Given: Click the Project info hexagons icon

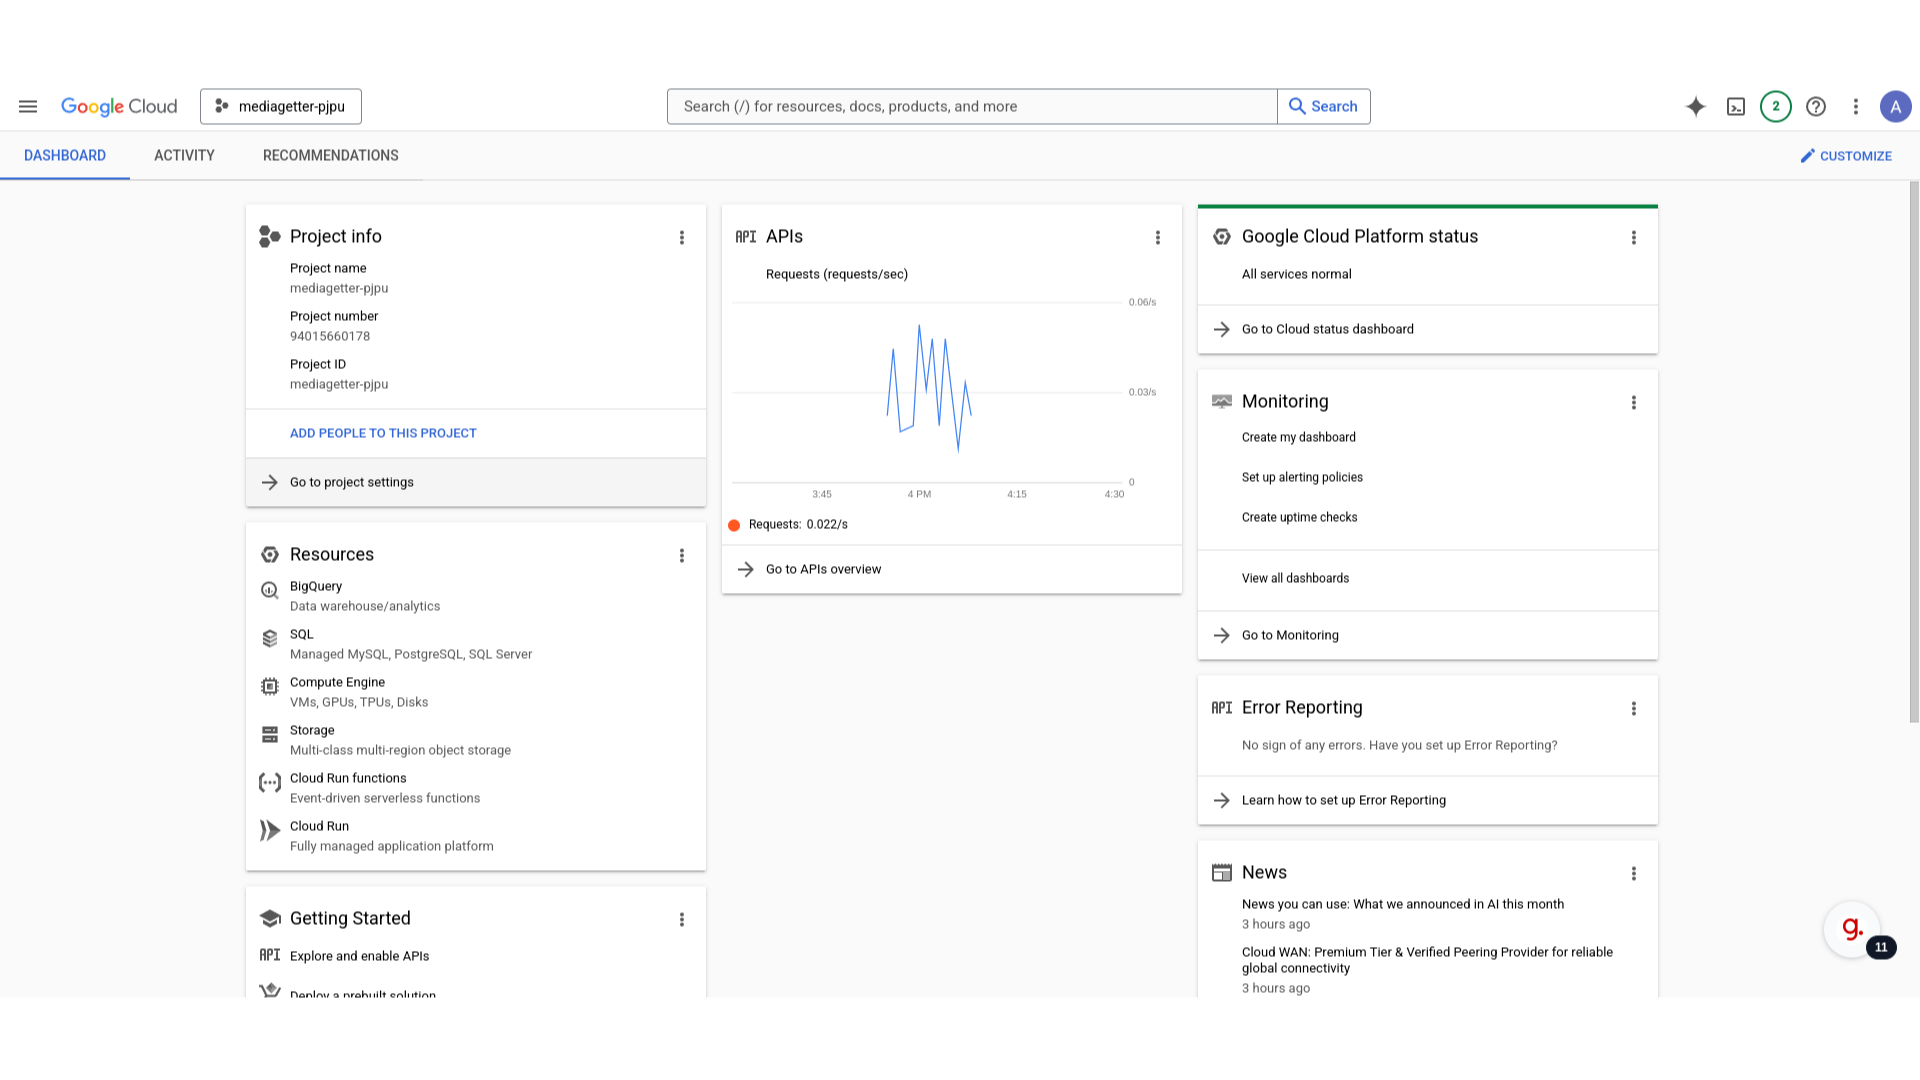Looking at the screenshot, I should [x=270, y=236].
